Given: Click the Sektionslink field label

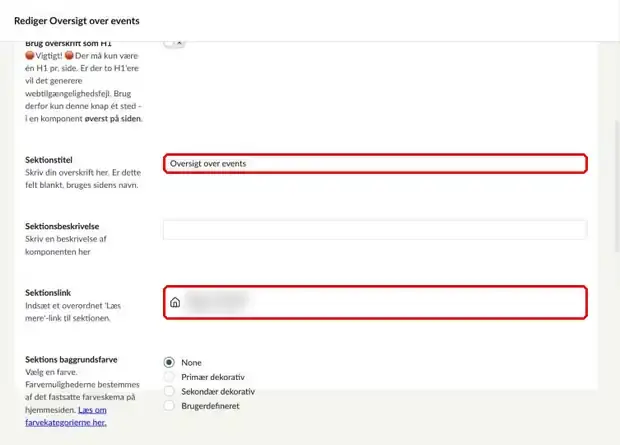Looking at the screenshot, I should (x=48, y=293).
